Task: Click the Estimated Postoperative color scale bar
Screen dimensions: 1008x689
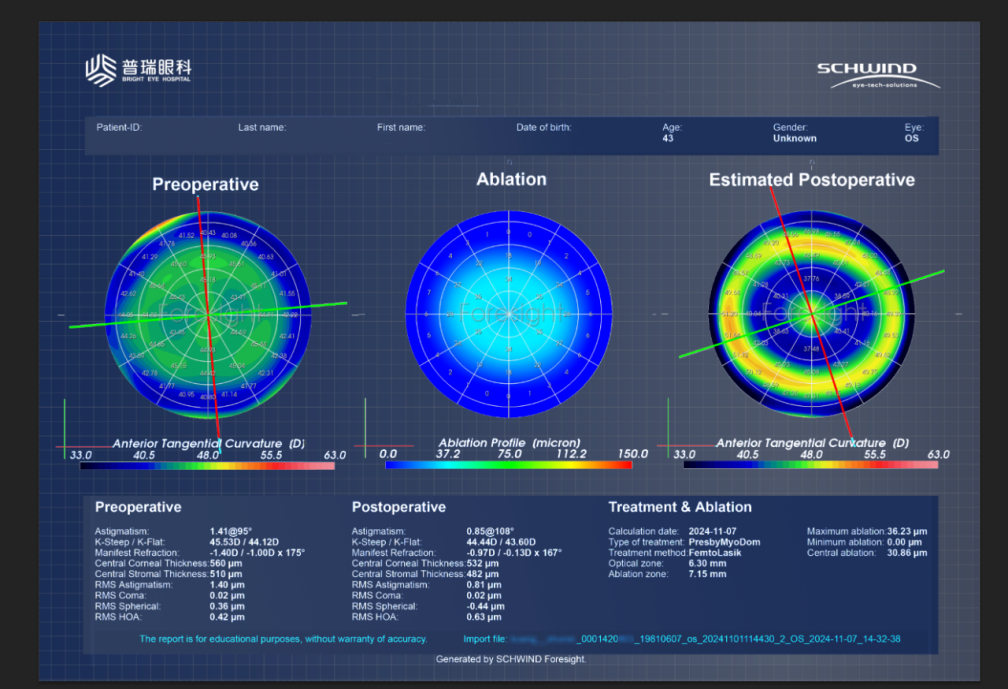Action: tap(811, 465)
